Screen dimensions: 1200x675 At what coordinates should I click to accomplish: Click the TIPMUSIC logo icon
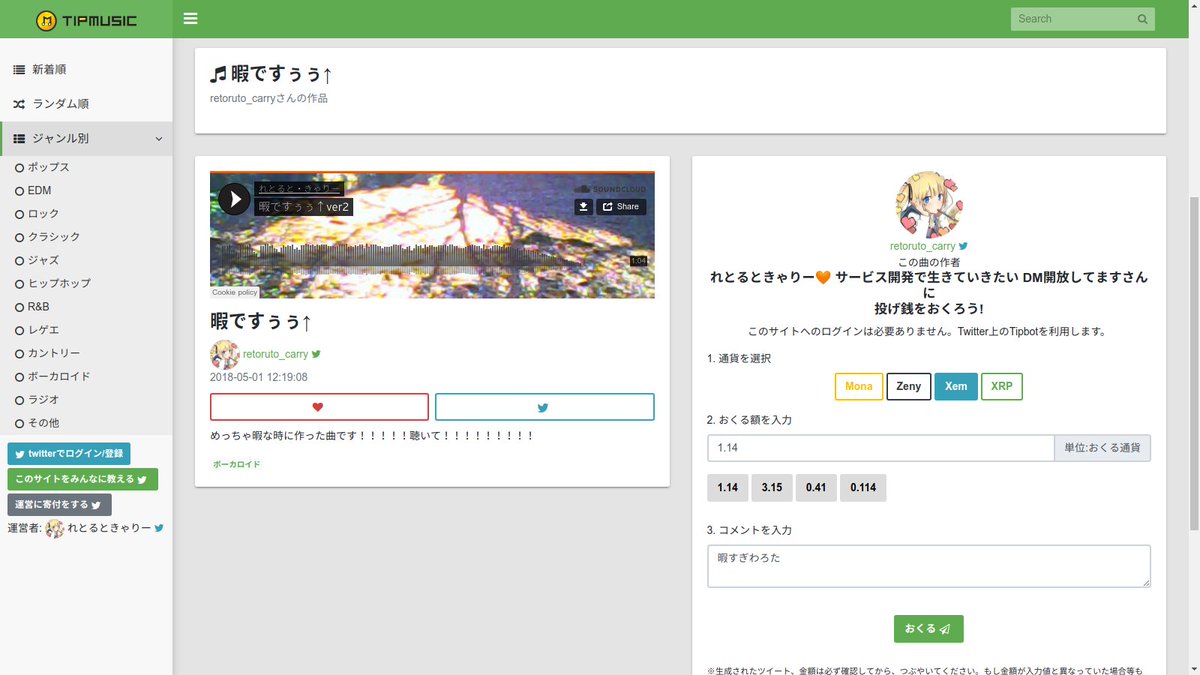point(46,19)
